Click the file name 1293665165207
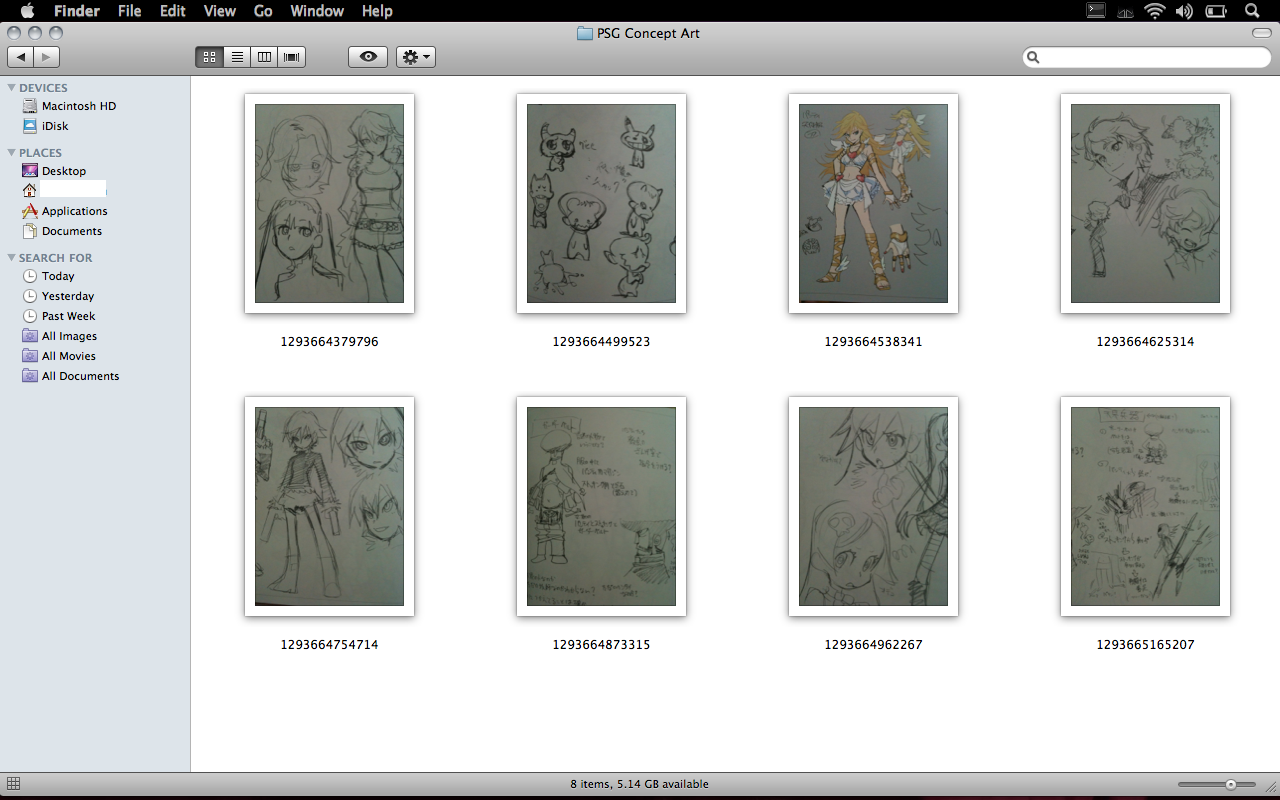The width and height of the screenshot is (1280, 800). click(1145, 645)
